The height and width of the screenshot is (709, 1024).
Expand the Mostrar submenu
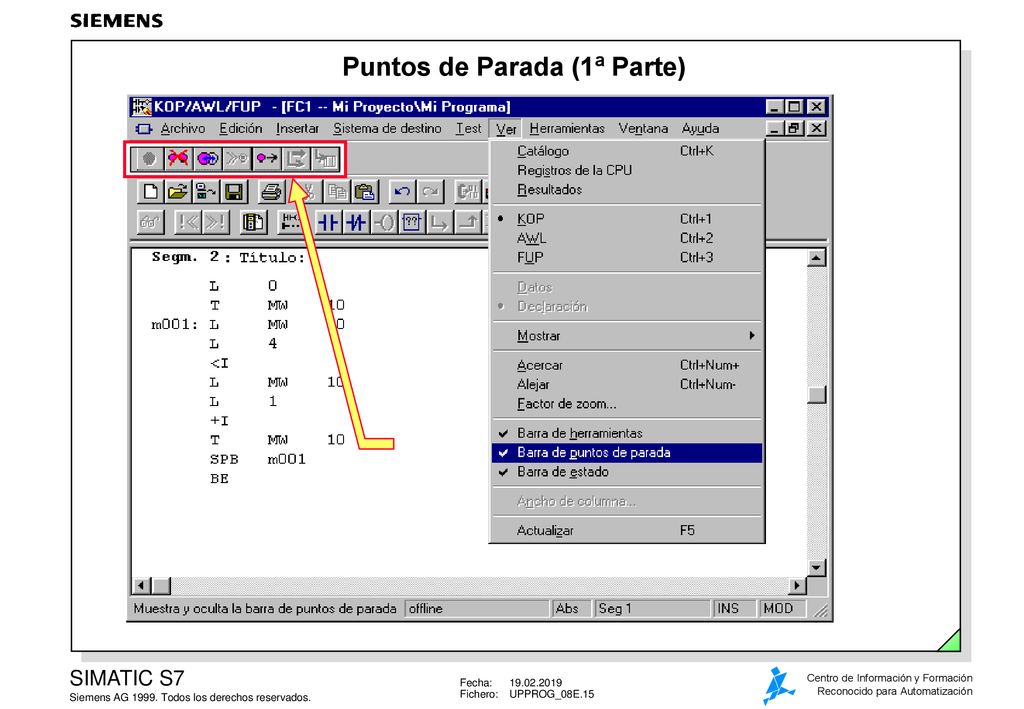[x=627, y=336]
